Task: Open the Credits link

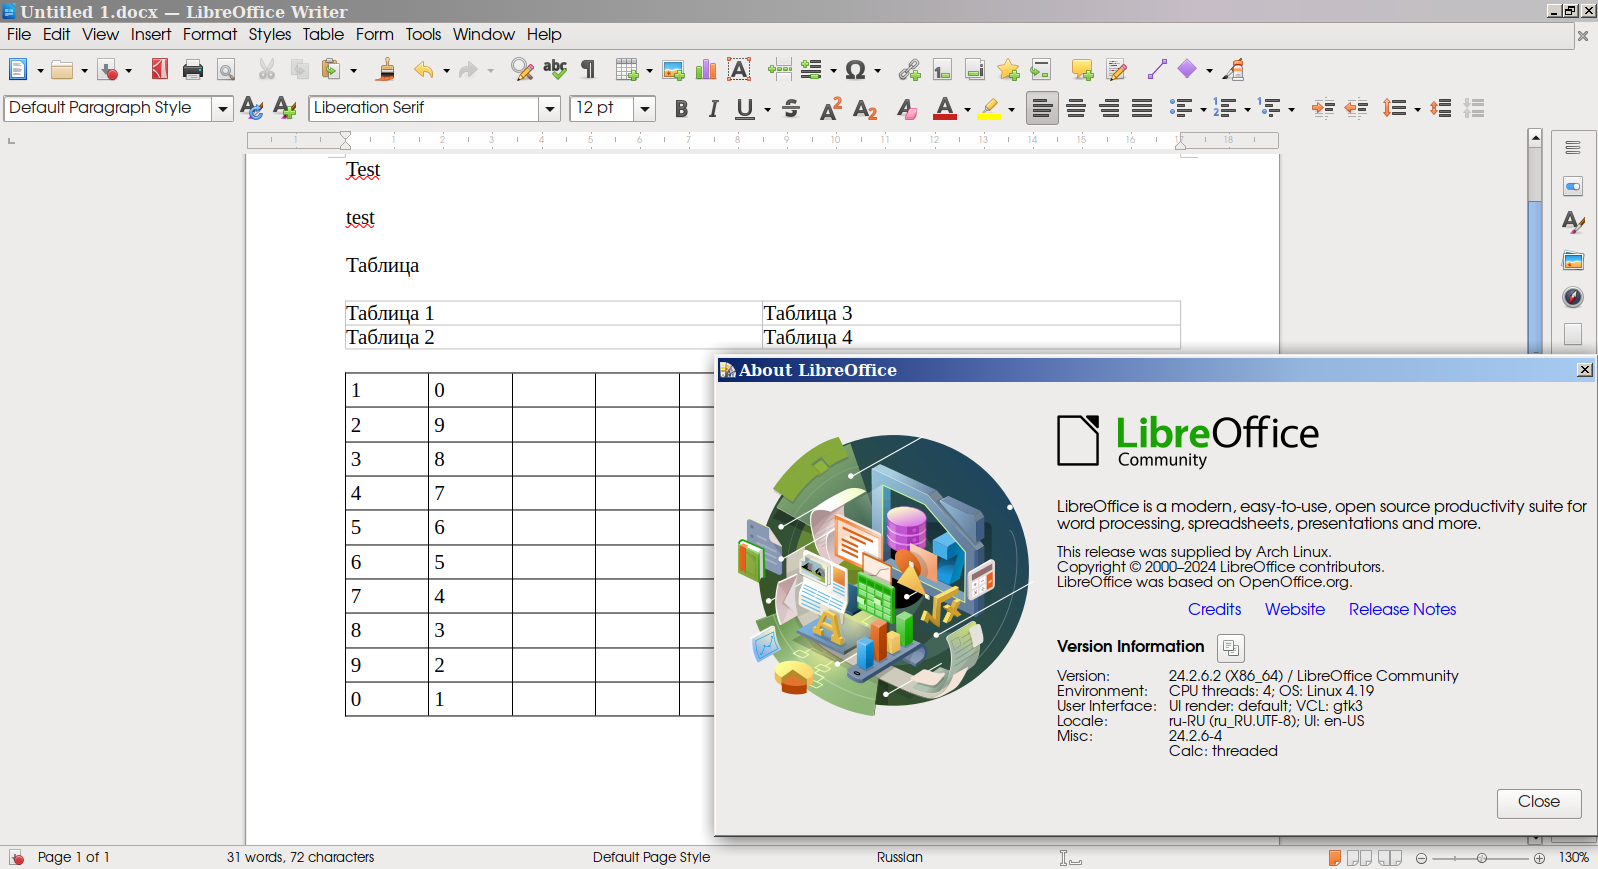Action: coord(1214,610)
